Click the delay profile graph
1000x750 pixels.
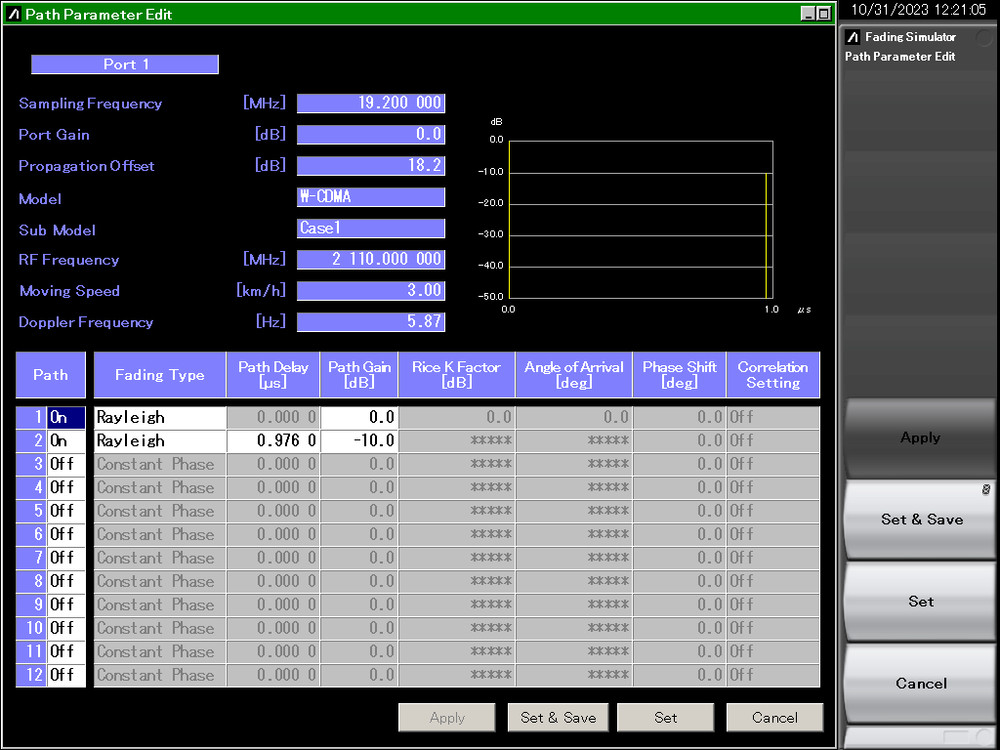coord(641,219)
